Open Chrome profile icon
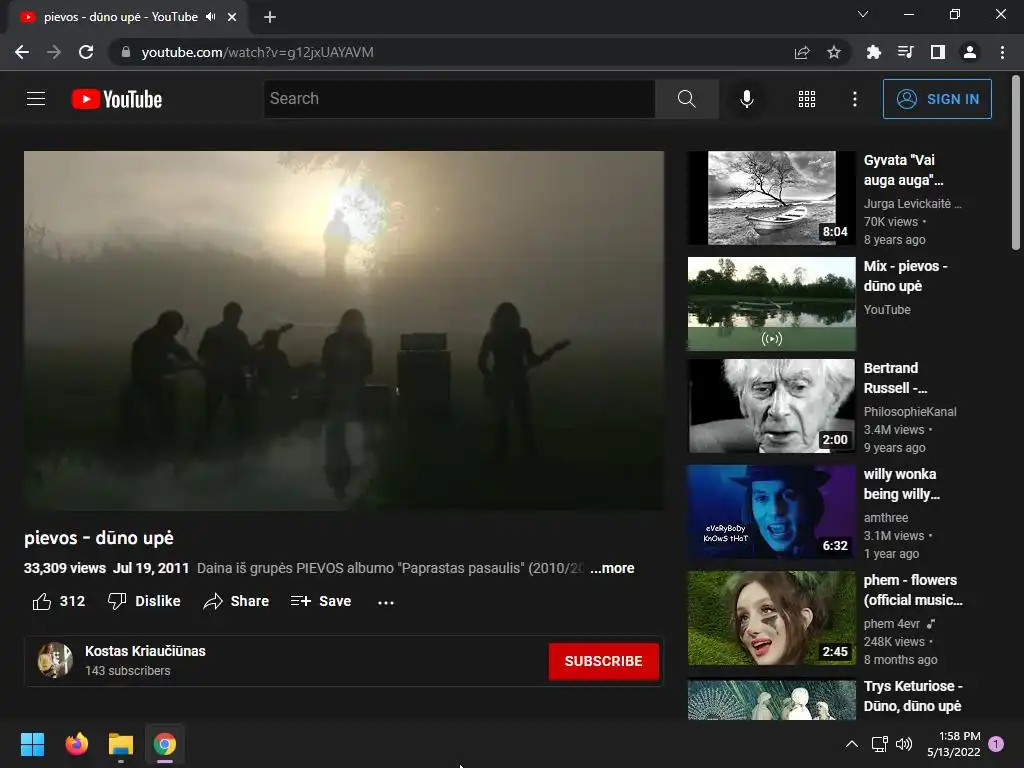Screen dimensions: 1024x768 click(970, 52)
